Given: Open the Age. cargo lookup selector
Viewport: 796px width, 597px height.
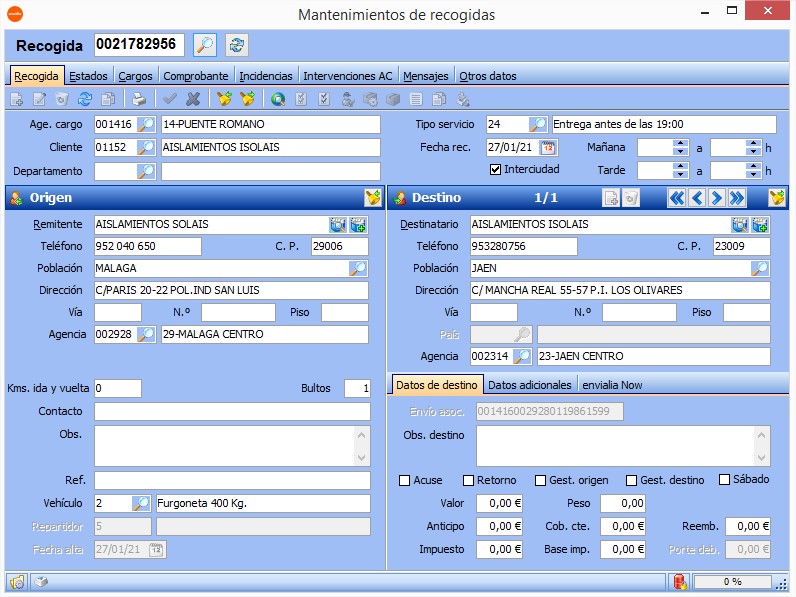Looking at the screenshot, I should click(x=146, y=125).
